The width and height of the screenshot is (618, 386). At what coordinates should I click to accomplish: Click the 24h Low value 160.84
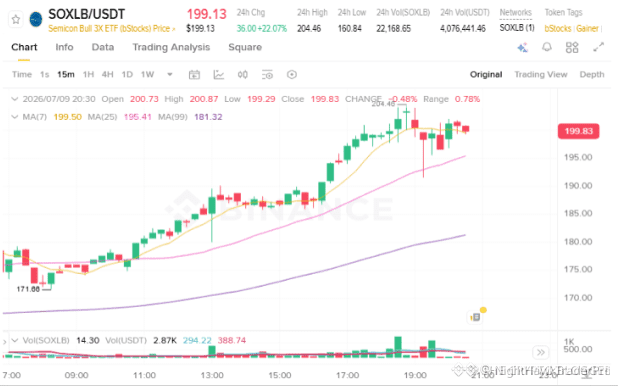(x=350, y=29)
